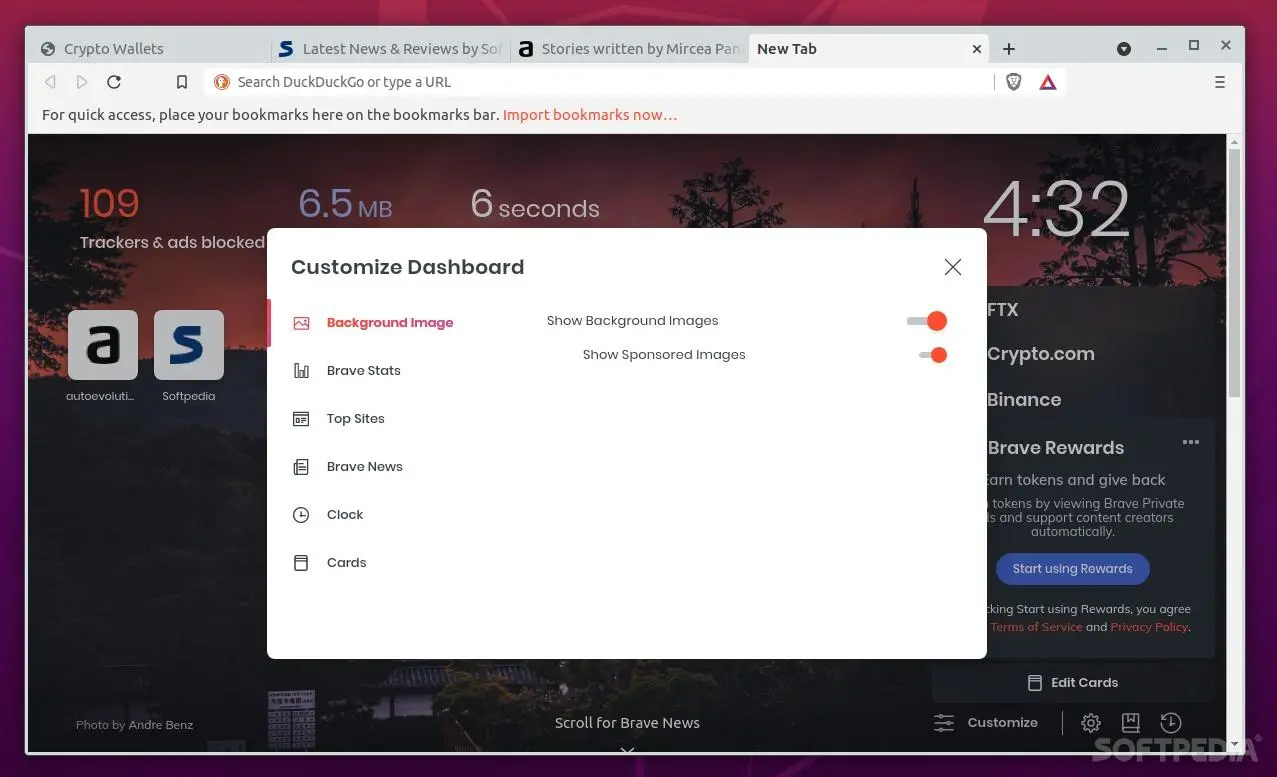Viewport: 1277px width, 777px height.
Task: Open the tab search dropdown arrow
Action: [x=1124, y=48]
